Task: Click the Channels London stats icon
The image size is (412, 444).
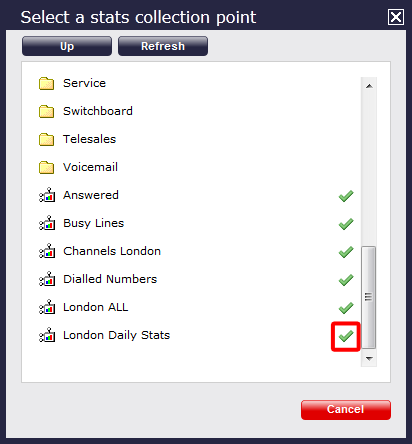Action: click(47, 251)
